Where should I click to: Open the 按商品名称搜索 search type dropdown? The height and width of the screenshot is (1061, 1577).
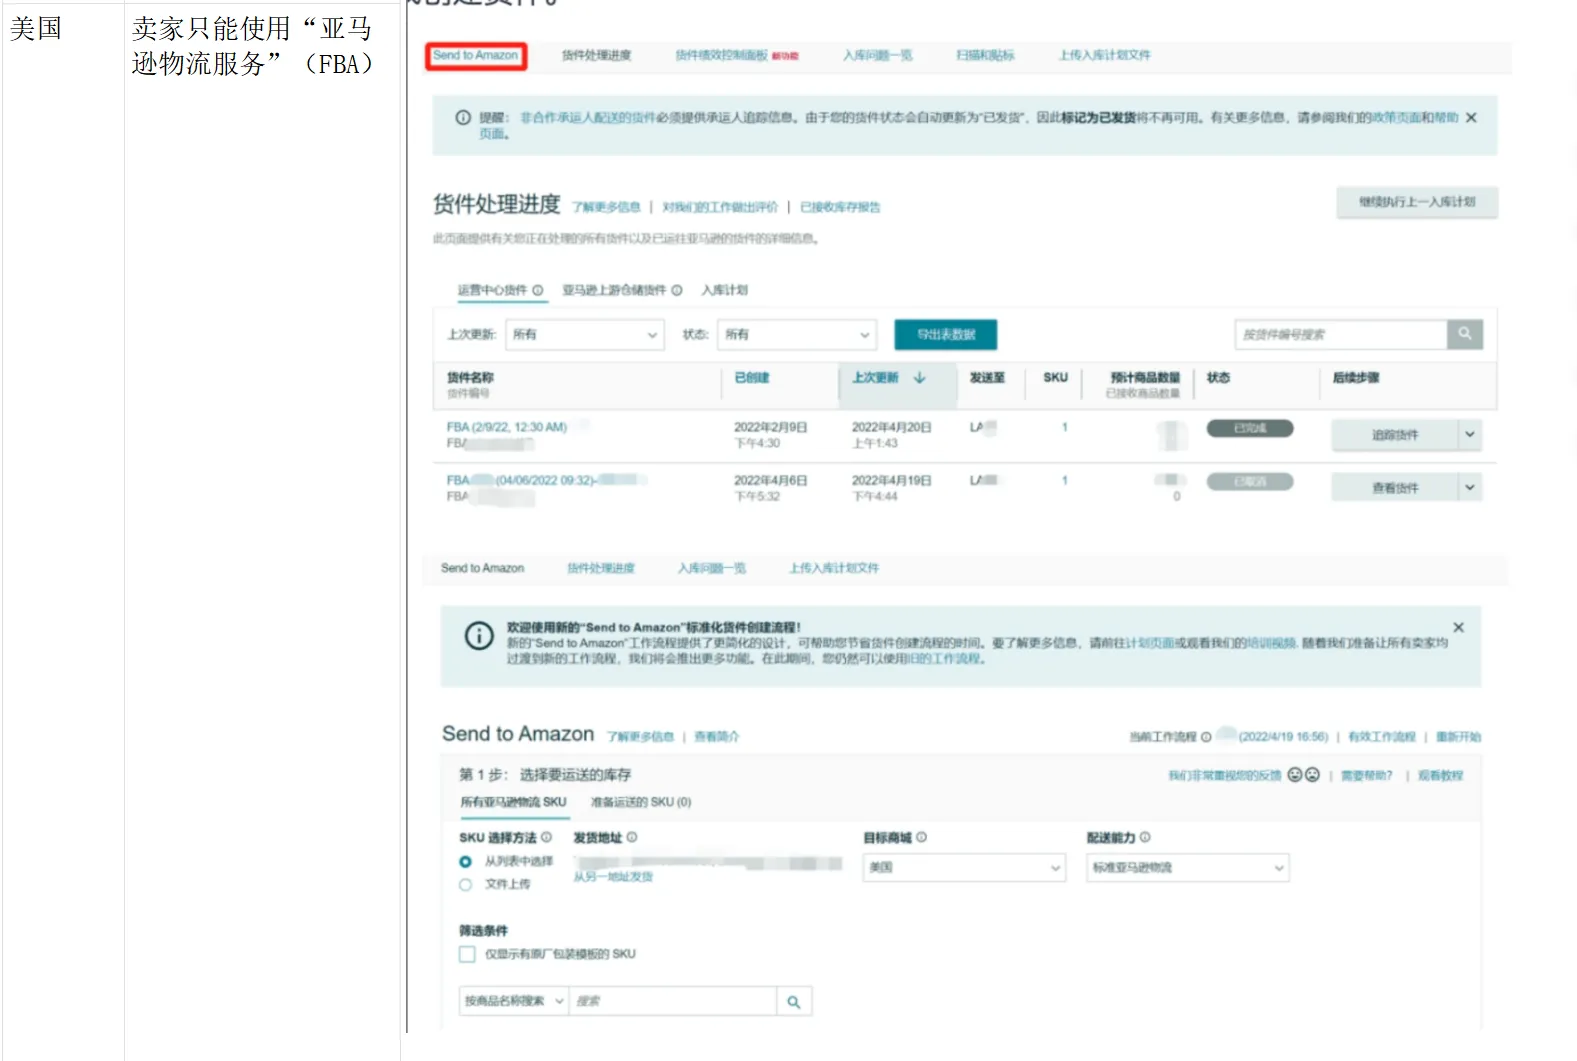pos(514,1001)
